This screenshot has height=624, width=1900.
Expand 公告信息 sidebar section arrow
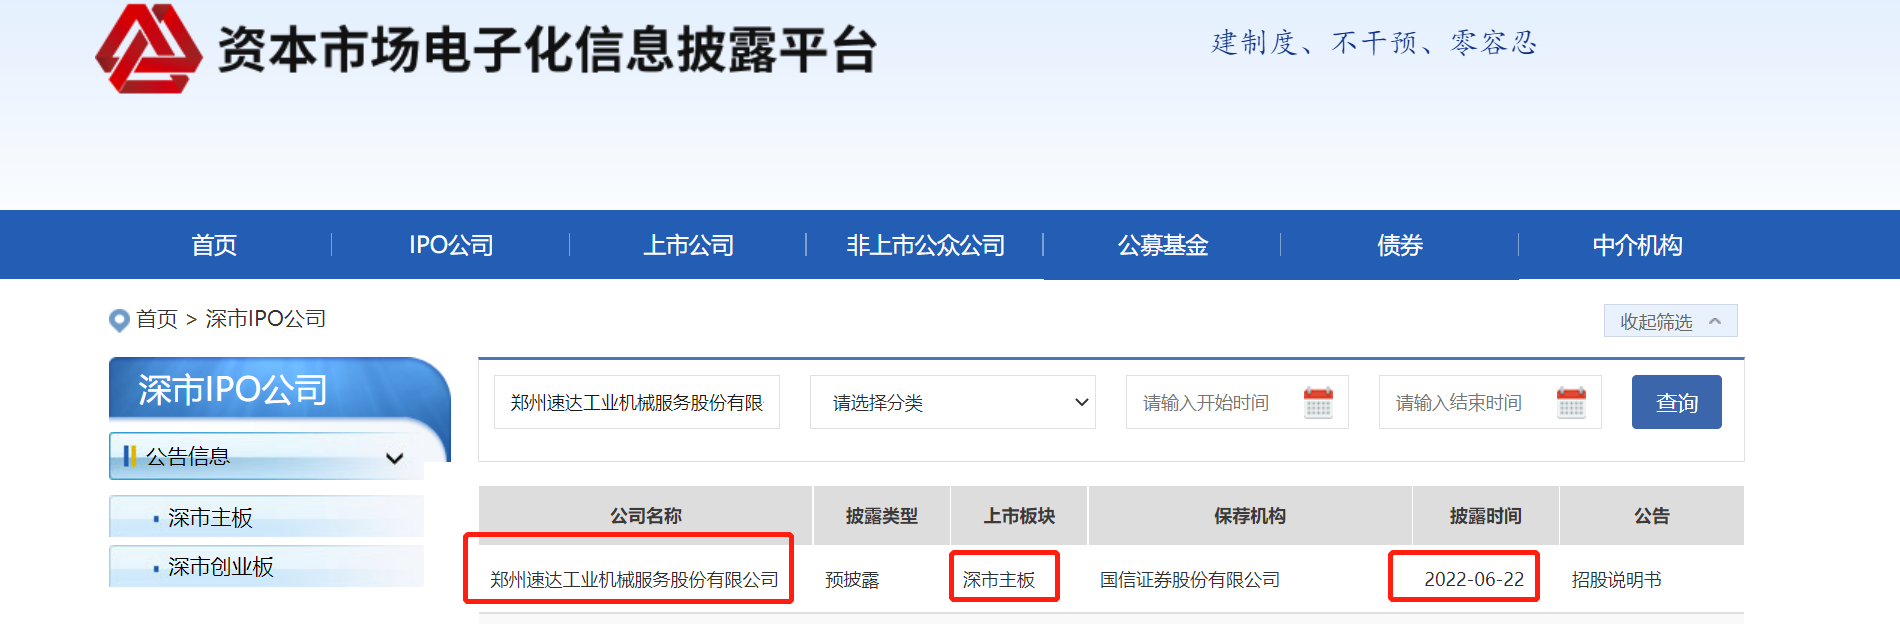pos(394,458)
